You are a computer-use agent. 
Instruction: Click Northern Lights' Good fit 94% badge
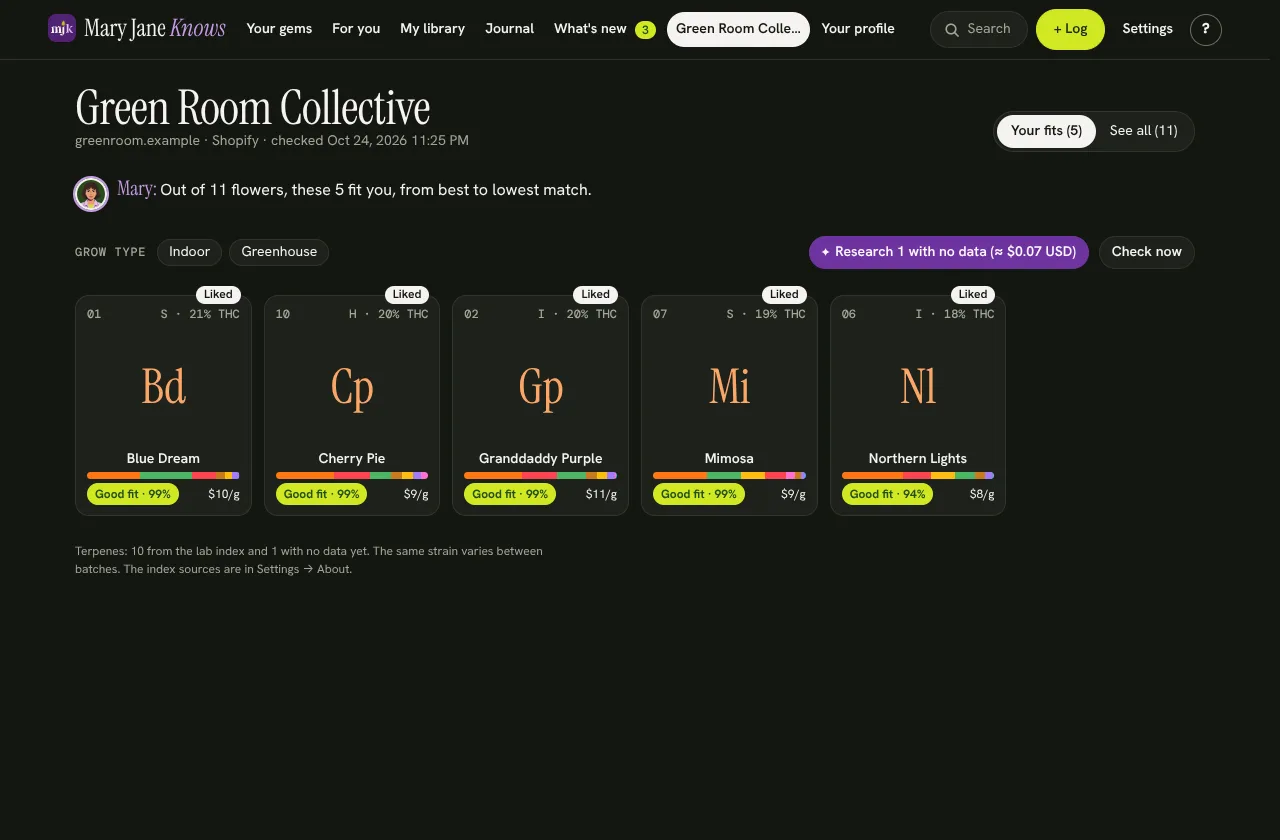coord(887,494)
